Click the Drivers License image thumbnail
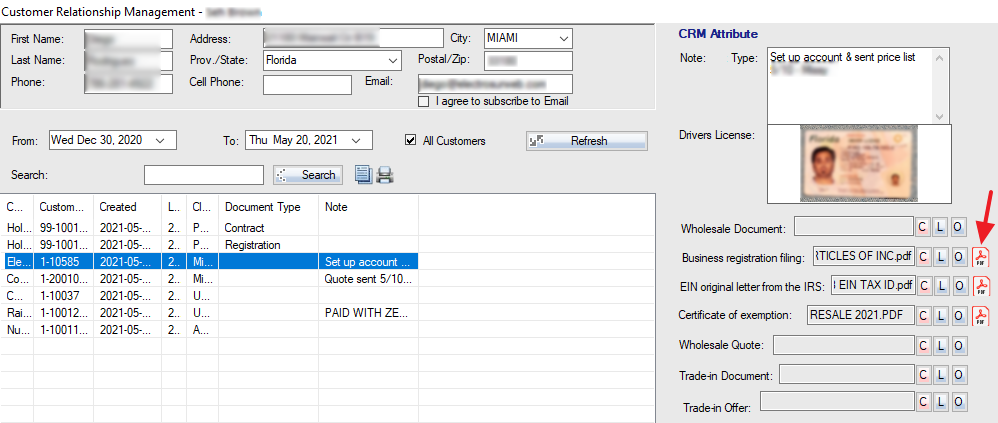998x423 pixels. click(x=859, y=164)
